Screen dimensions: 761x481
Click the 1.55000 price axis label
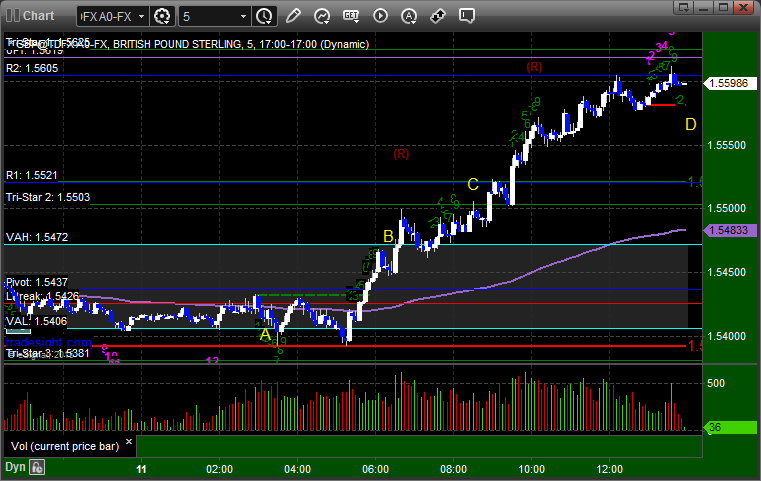tap(727, 208)
